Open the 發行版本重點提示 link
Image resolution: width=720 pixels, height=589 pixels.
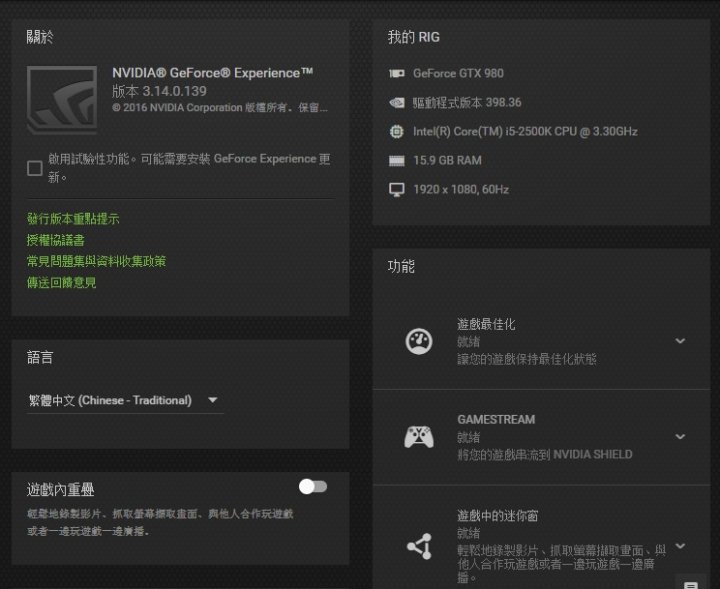point(73,219)
